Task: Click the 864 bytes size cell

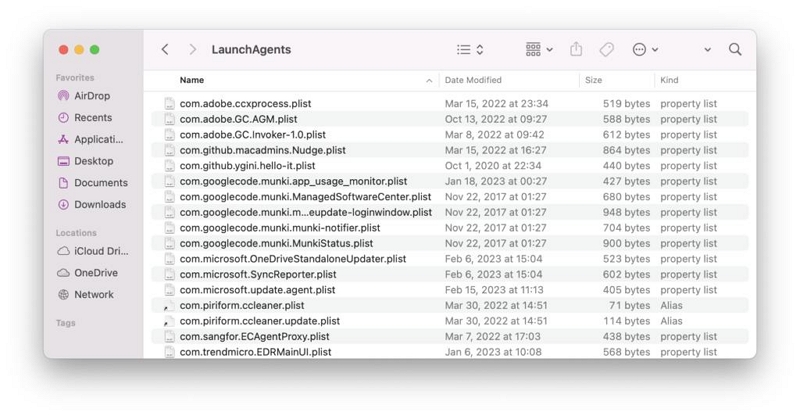Action: [x=627, y=150]
